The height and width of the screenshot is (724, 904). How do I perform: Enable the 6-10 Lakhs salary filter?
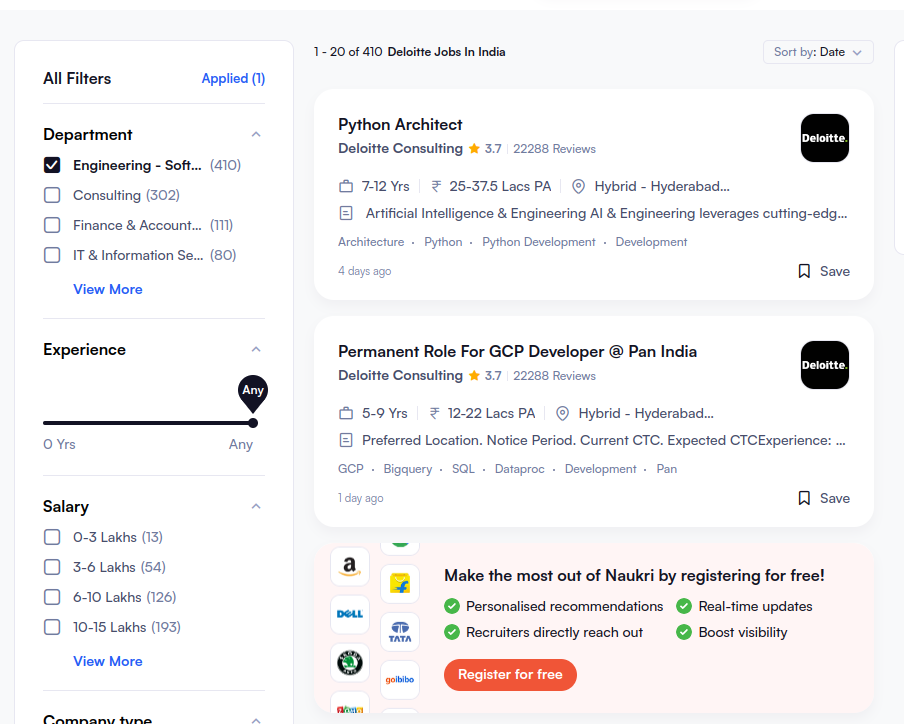52,597
